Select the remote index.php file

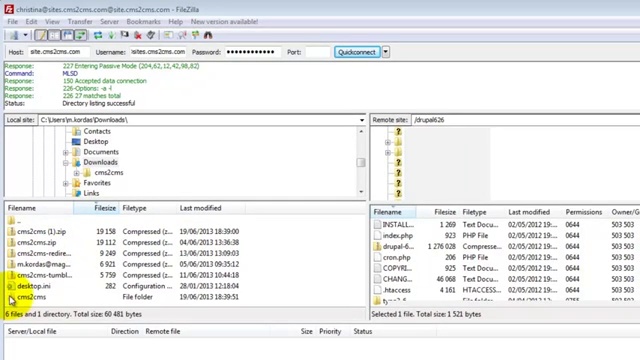(398, 236)
